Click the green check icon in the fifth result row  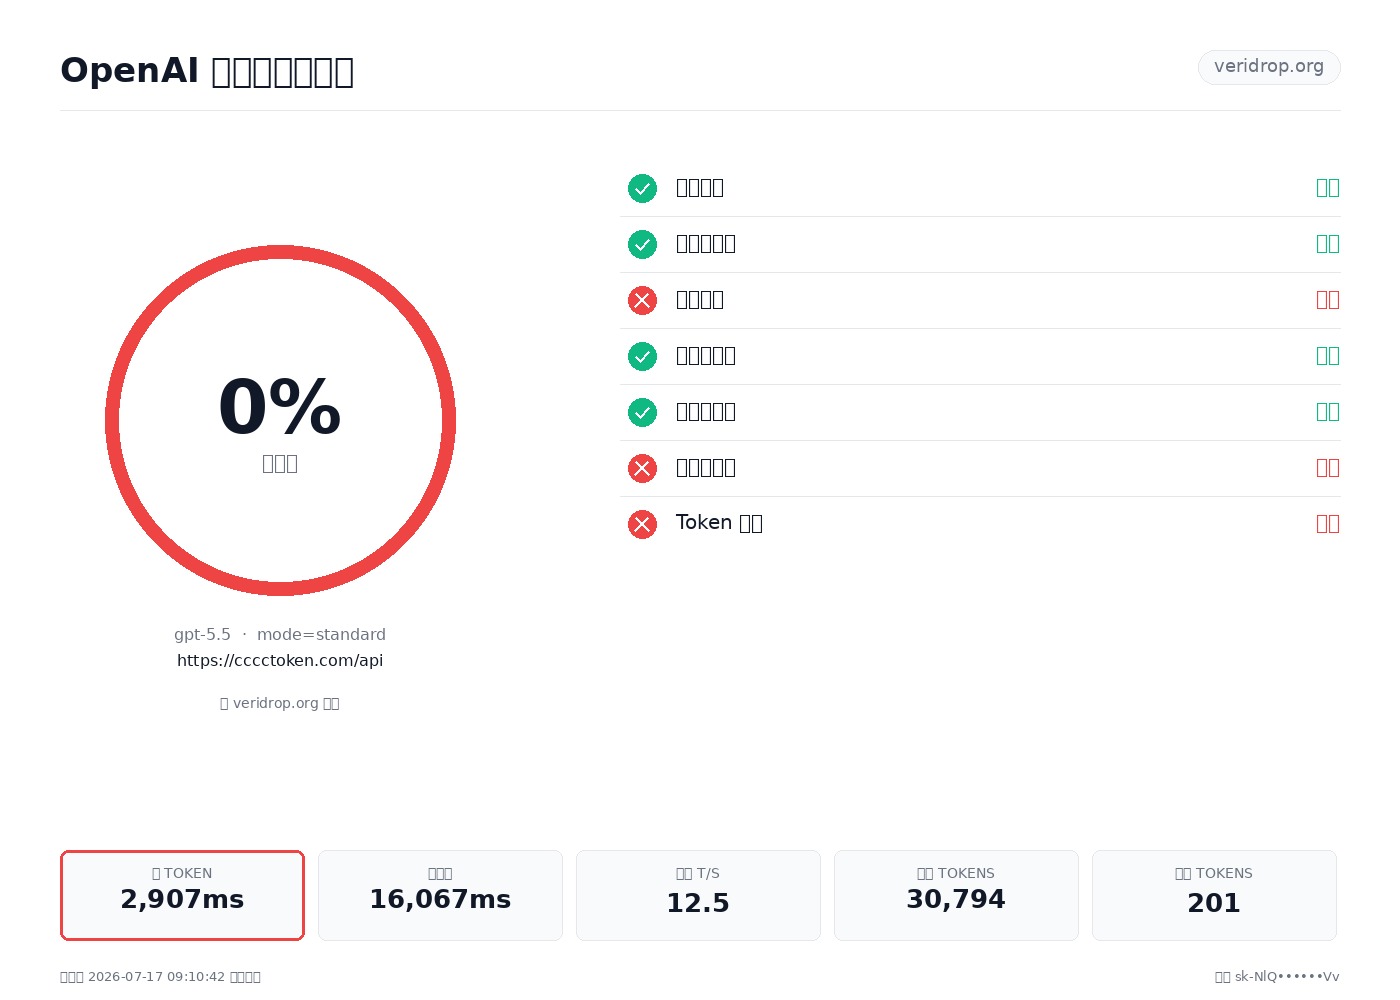pos(642,412)
